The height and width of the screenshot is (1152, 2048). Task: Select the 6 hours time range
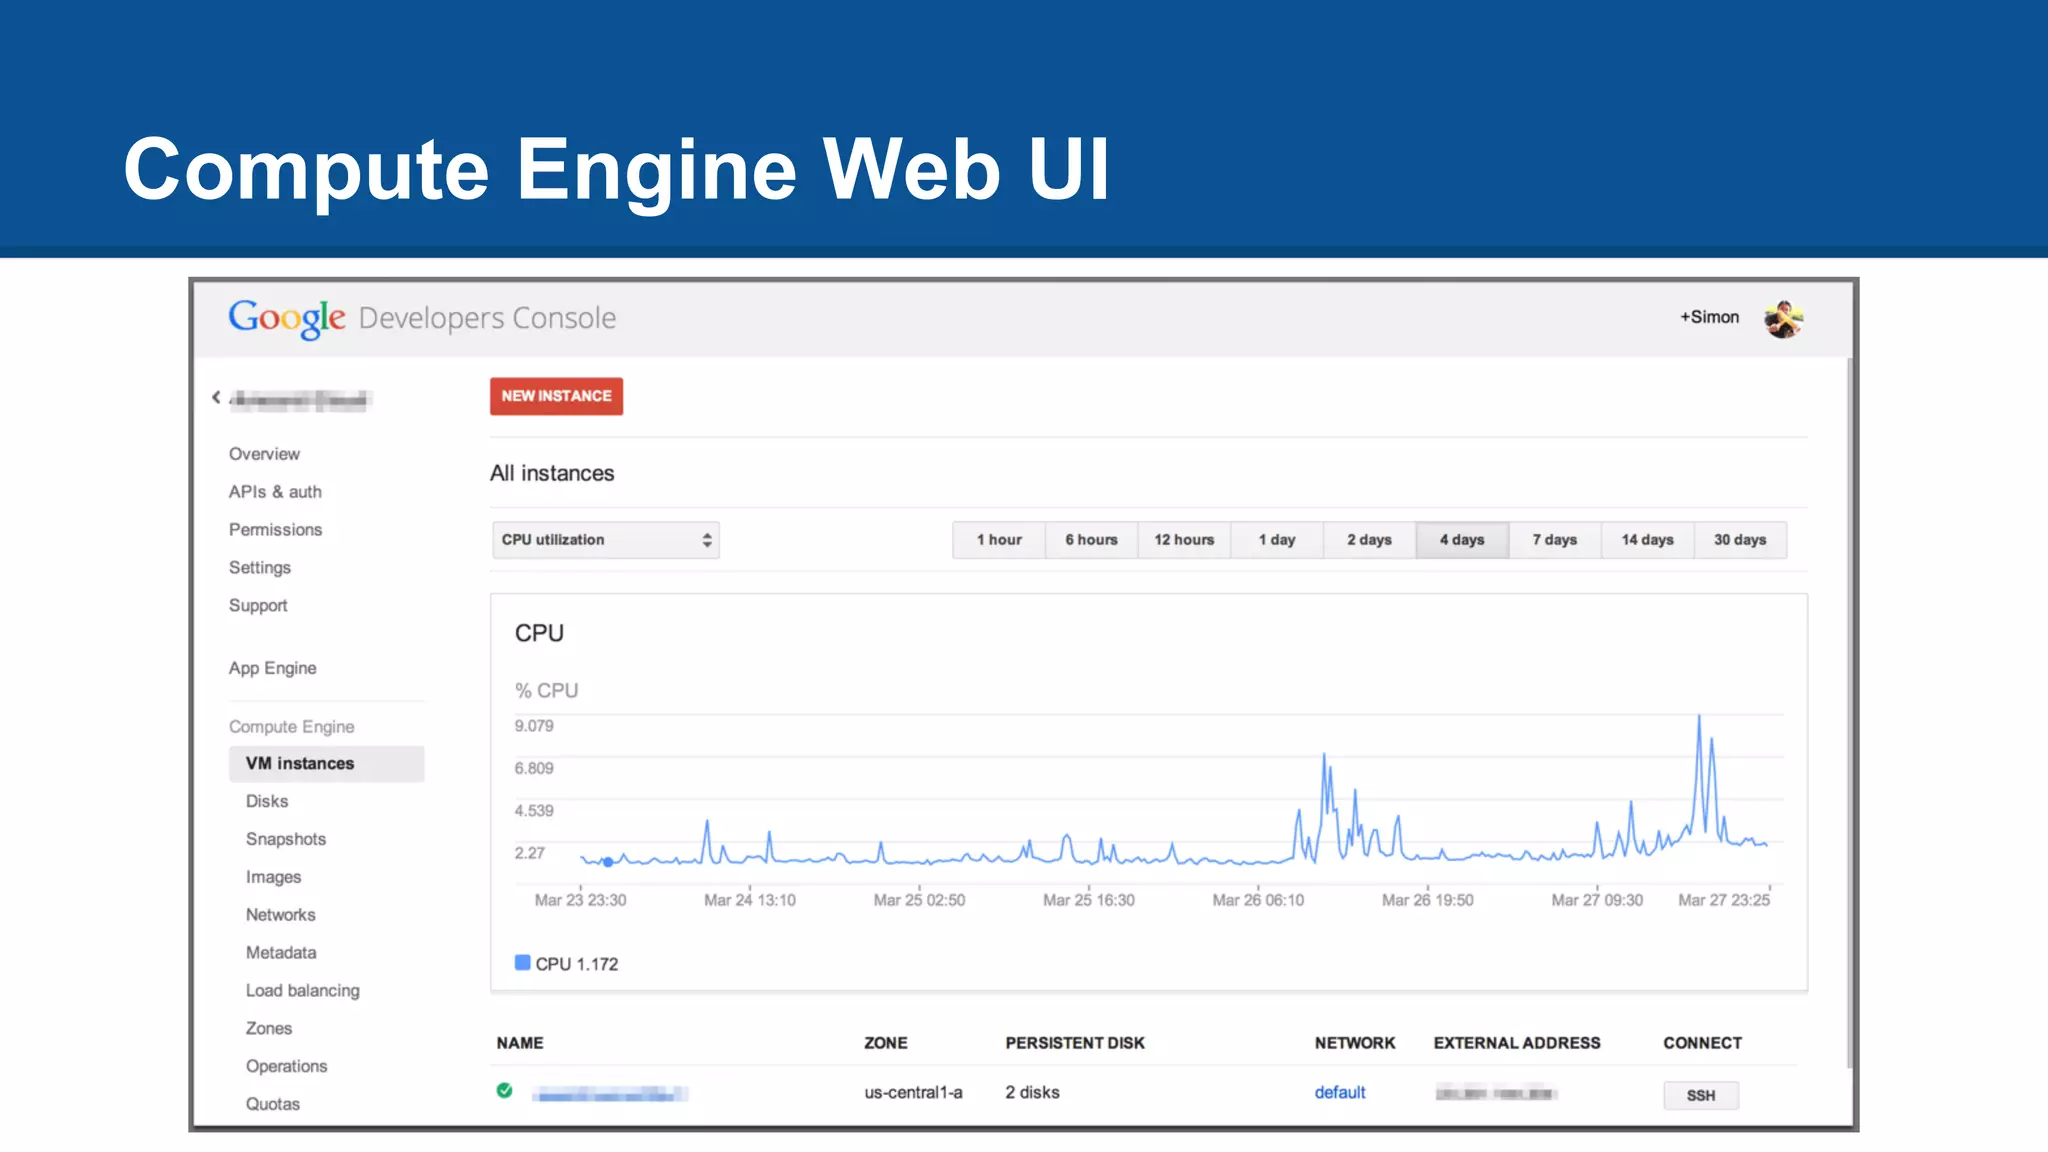tap(1091, 540)
